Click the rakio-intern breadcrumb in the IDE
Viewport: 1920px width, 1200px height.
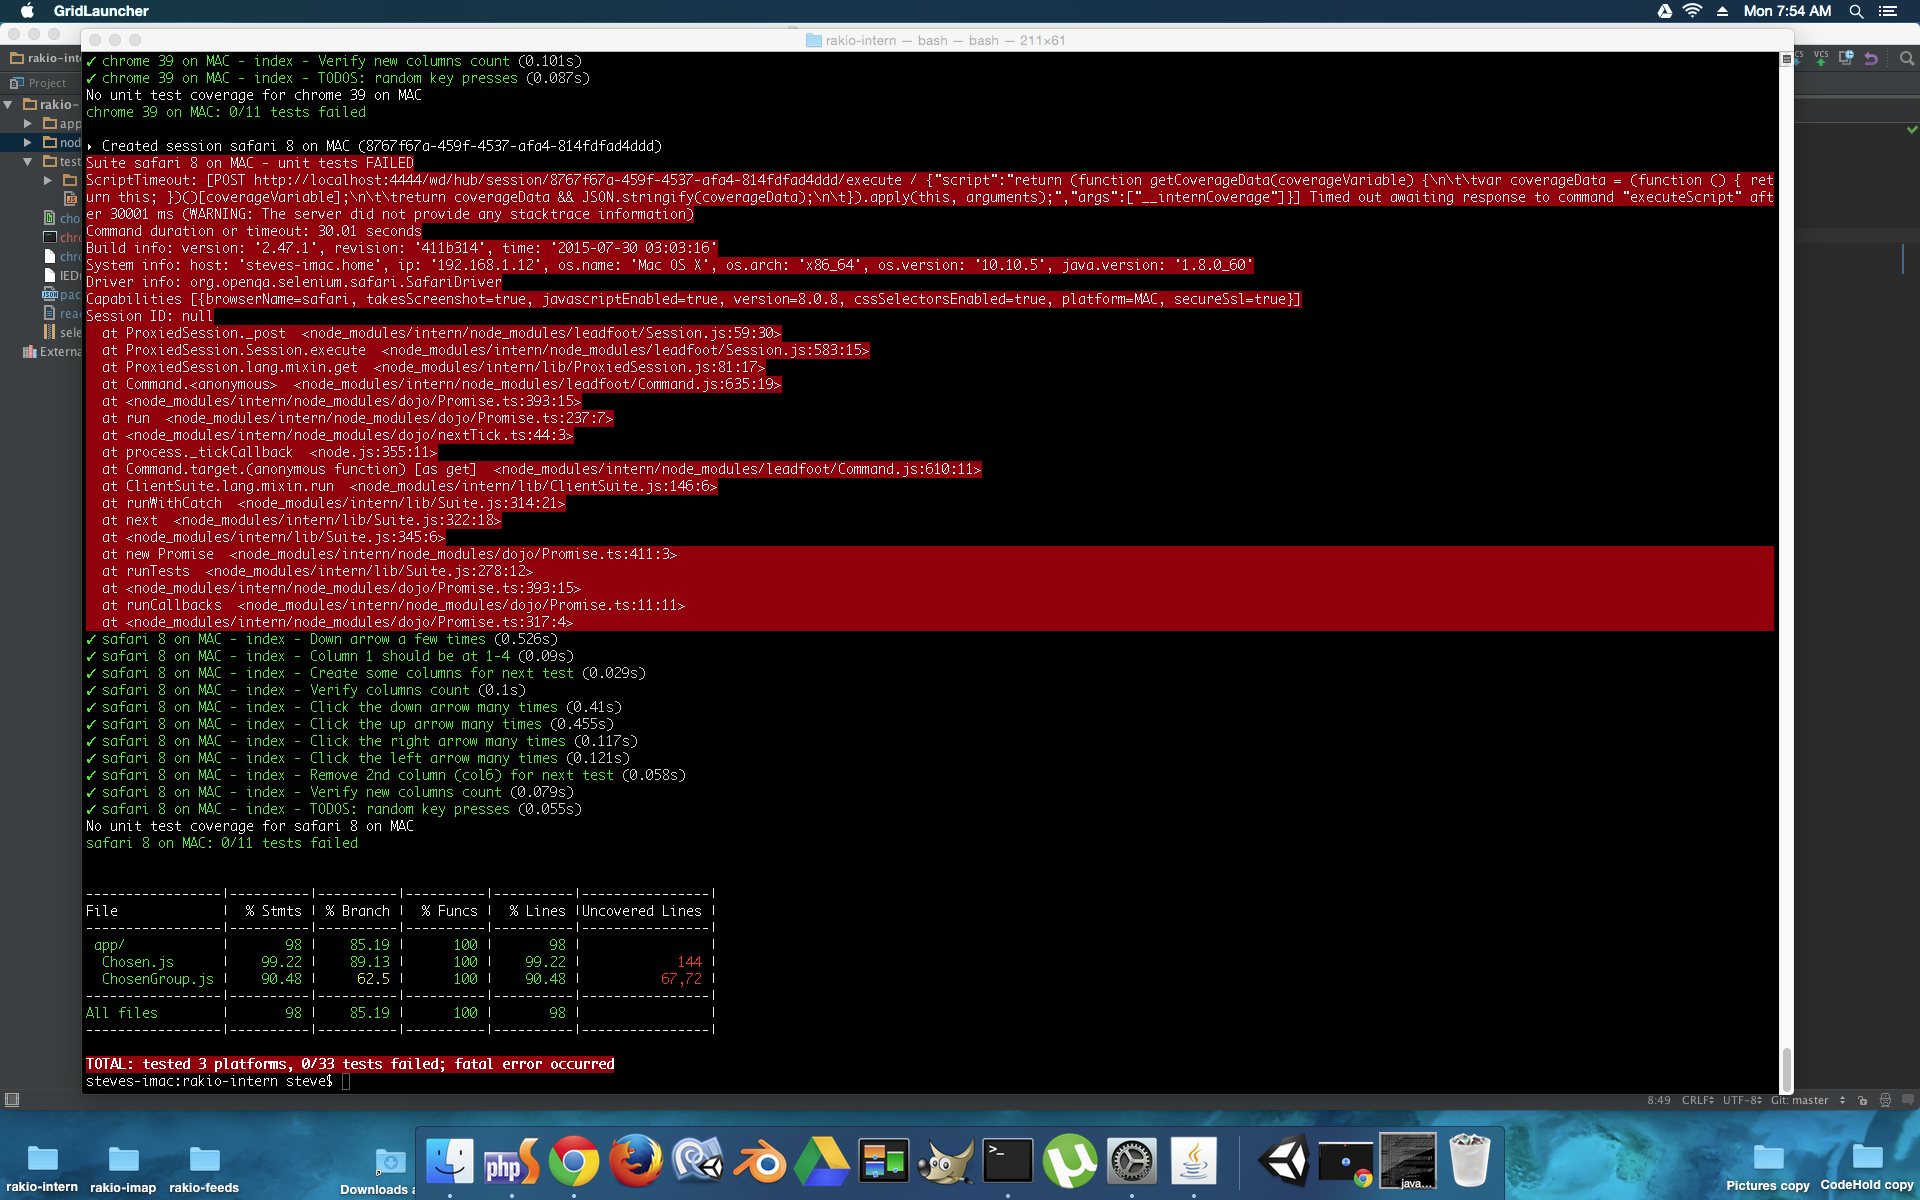click(46, 58)
